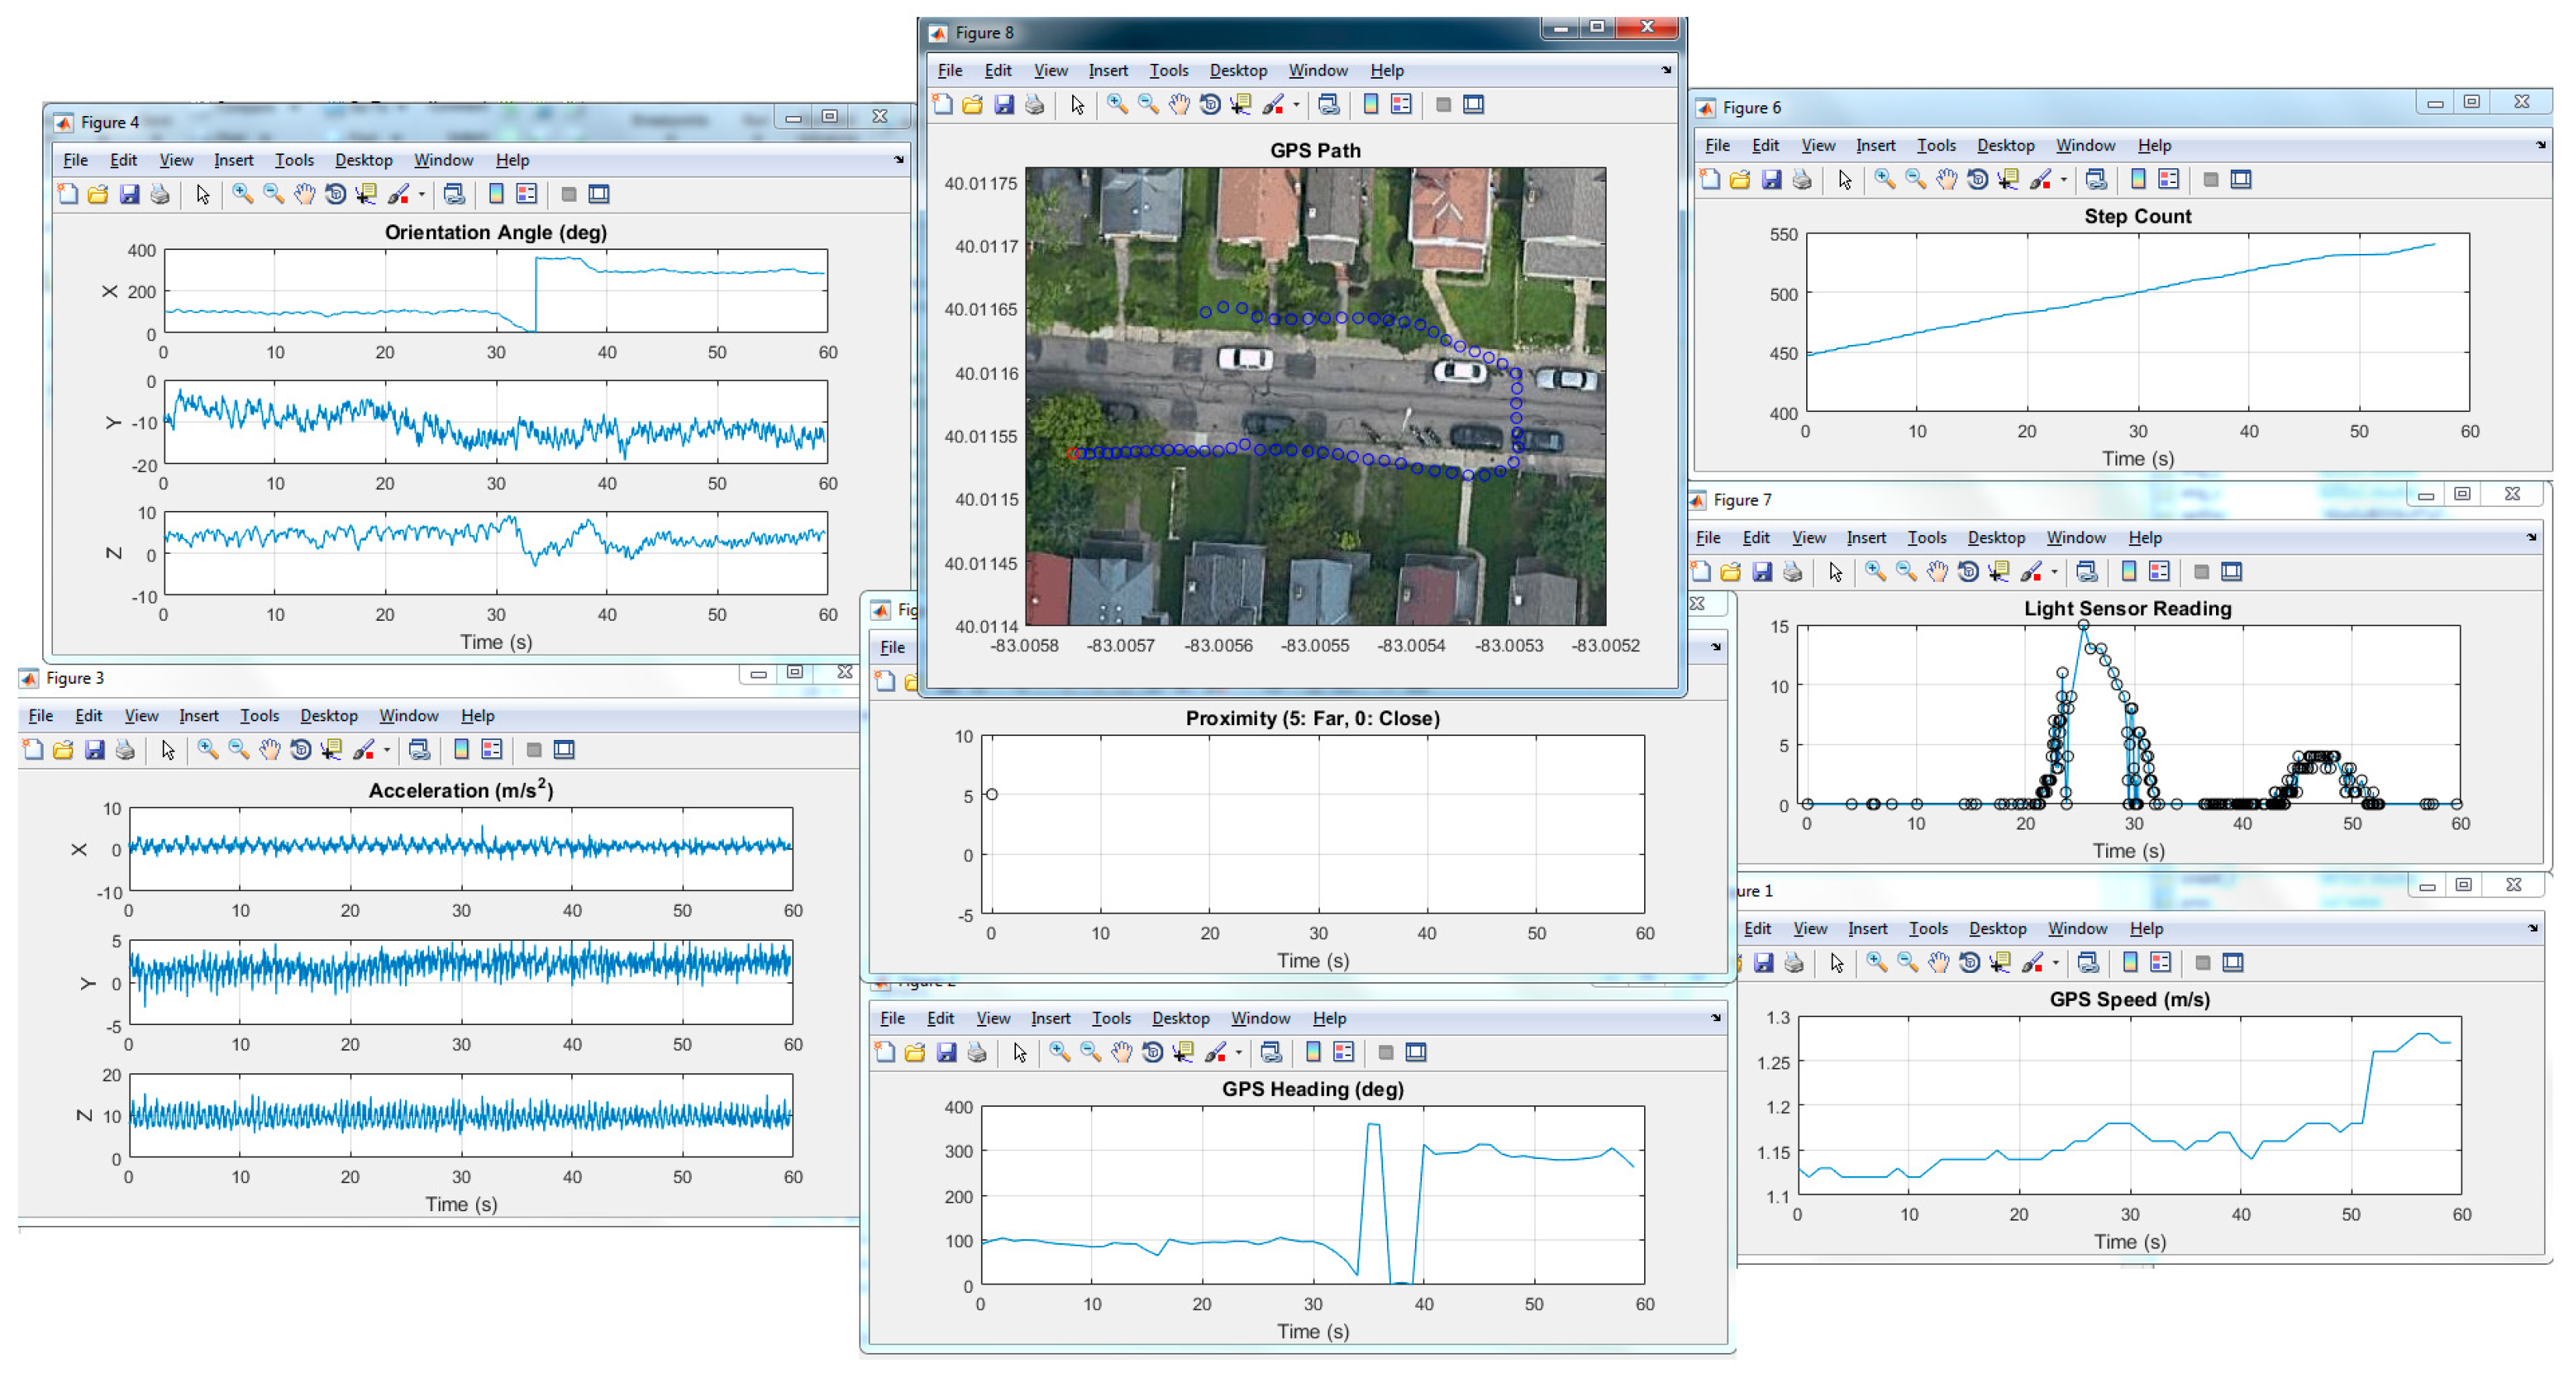This screenshot has width=2576, height=1374.
Task: Print icon in Figure 4 toolbar
Action: tap(160, 194)
